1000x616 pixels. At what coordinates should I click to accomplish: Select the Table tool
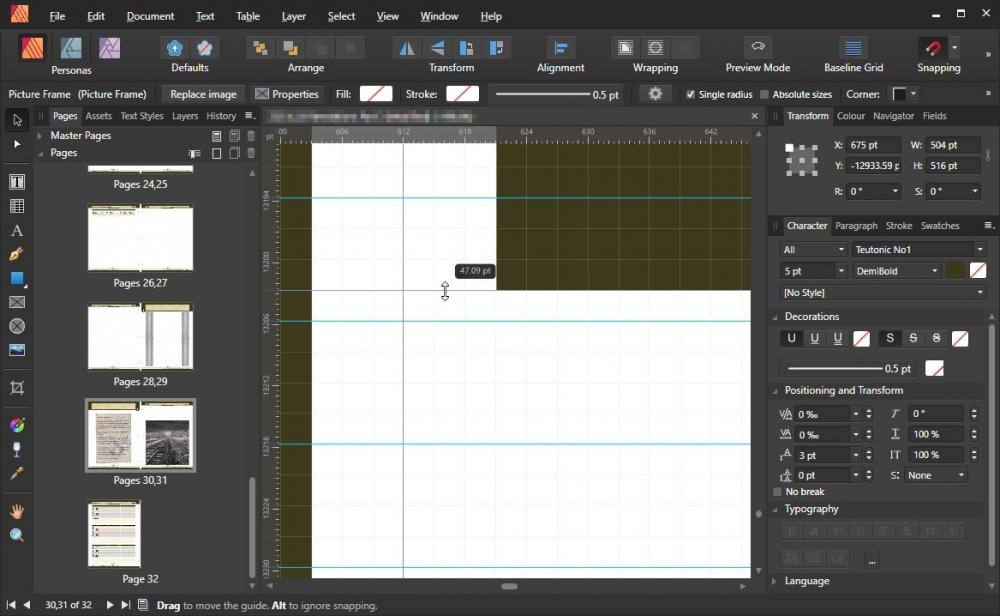(x=17, y=207)
